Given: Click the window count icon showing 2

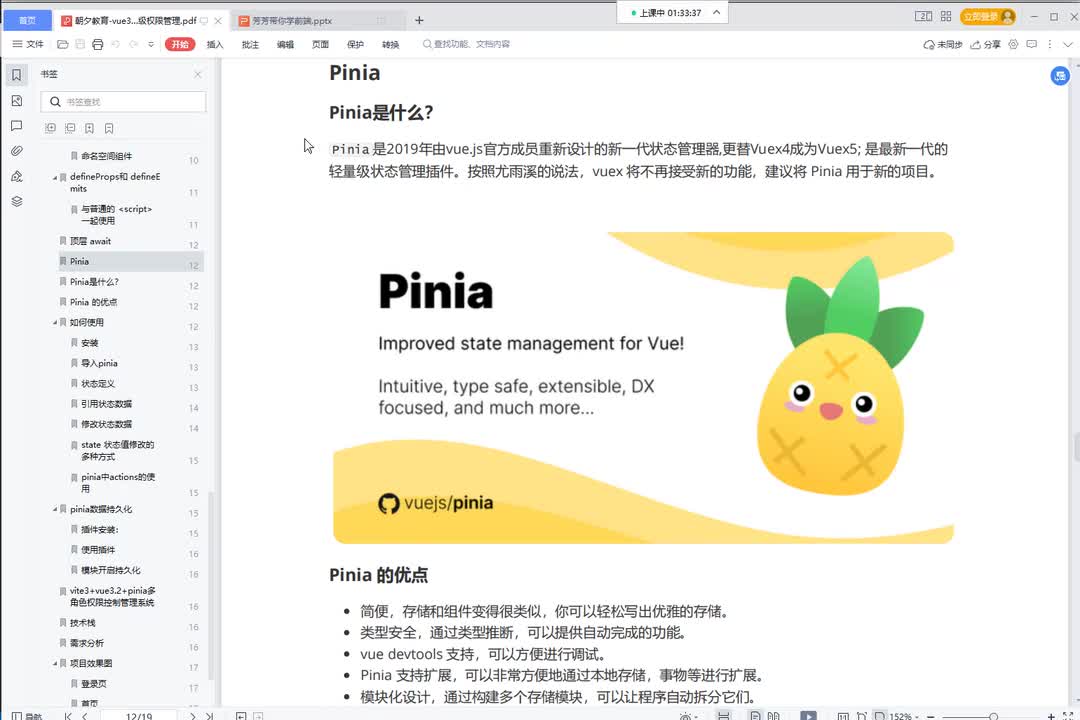Looking at the screenshot, I should [x=923, y=17].
